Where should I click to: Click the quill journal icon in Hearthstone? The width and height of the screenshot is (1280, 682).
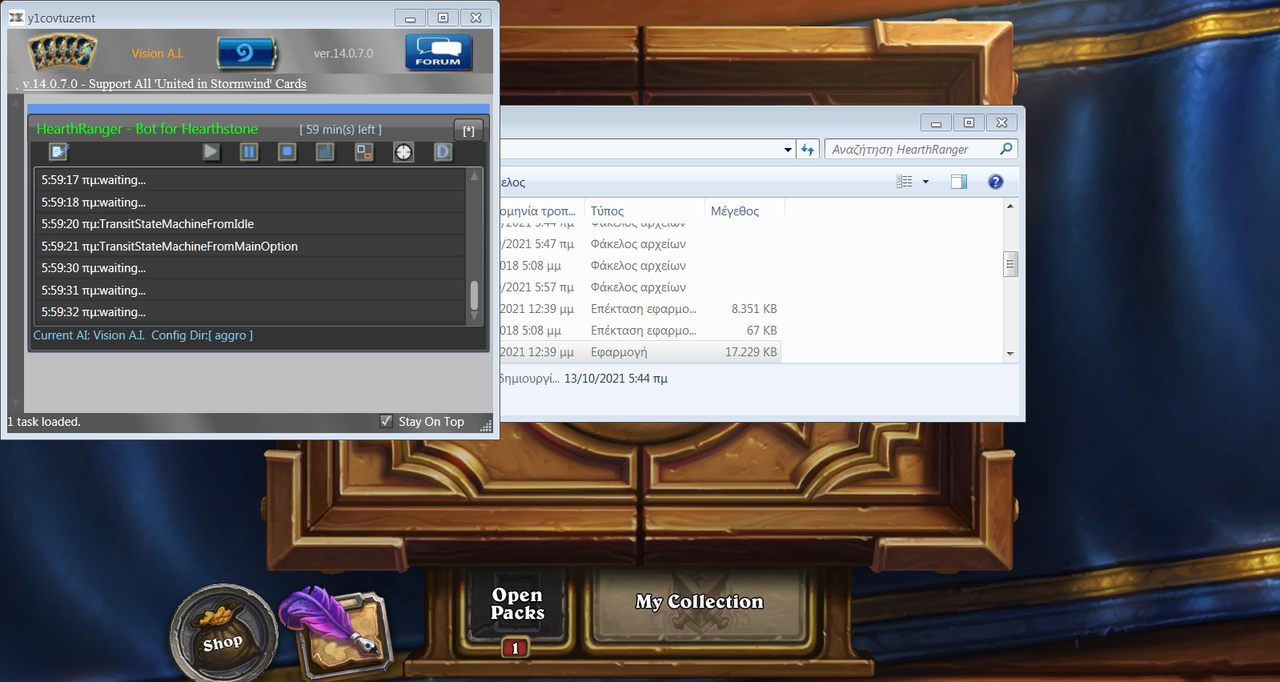coord(335,632)
